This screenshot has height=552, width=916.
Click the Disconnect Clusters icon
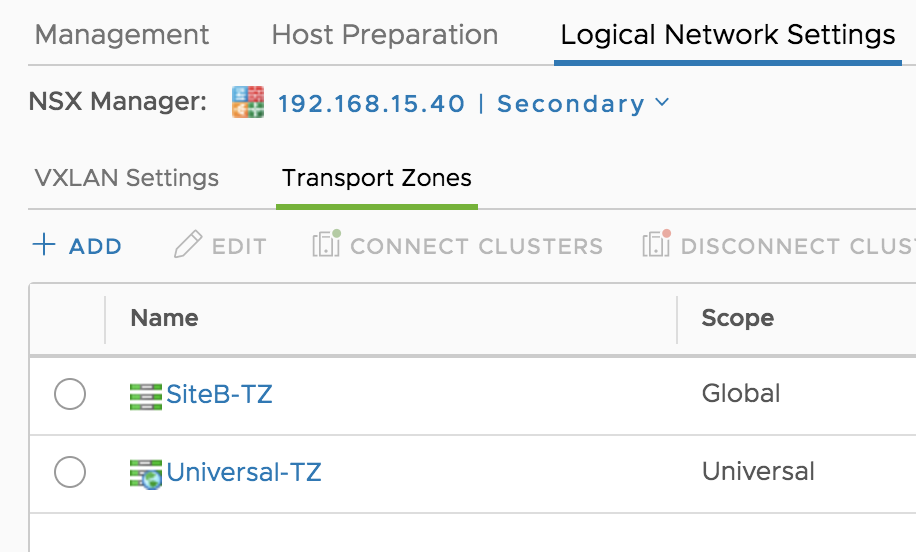(x=657, y=244)
